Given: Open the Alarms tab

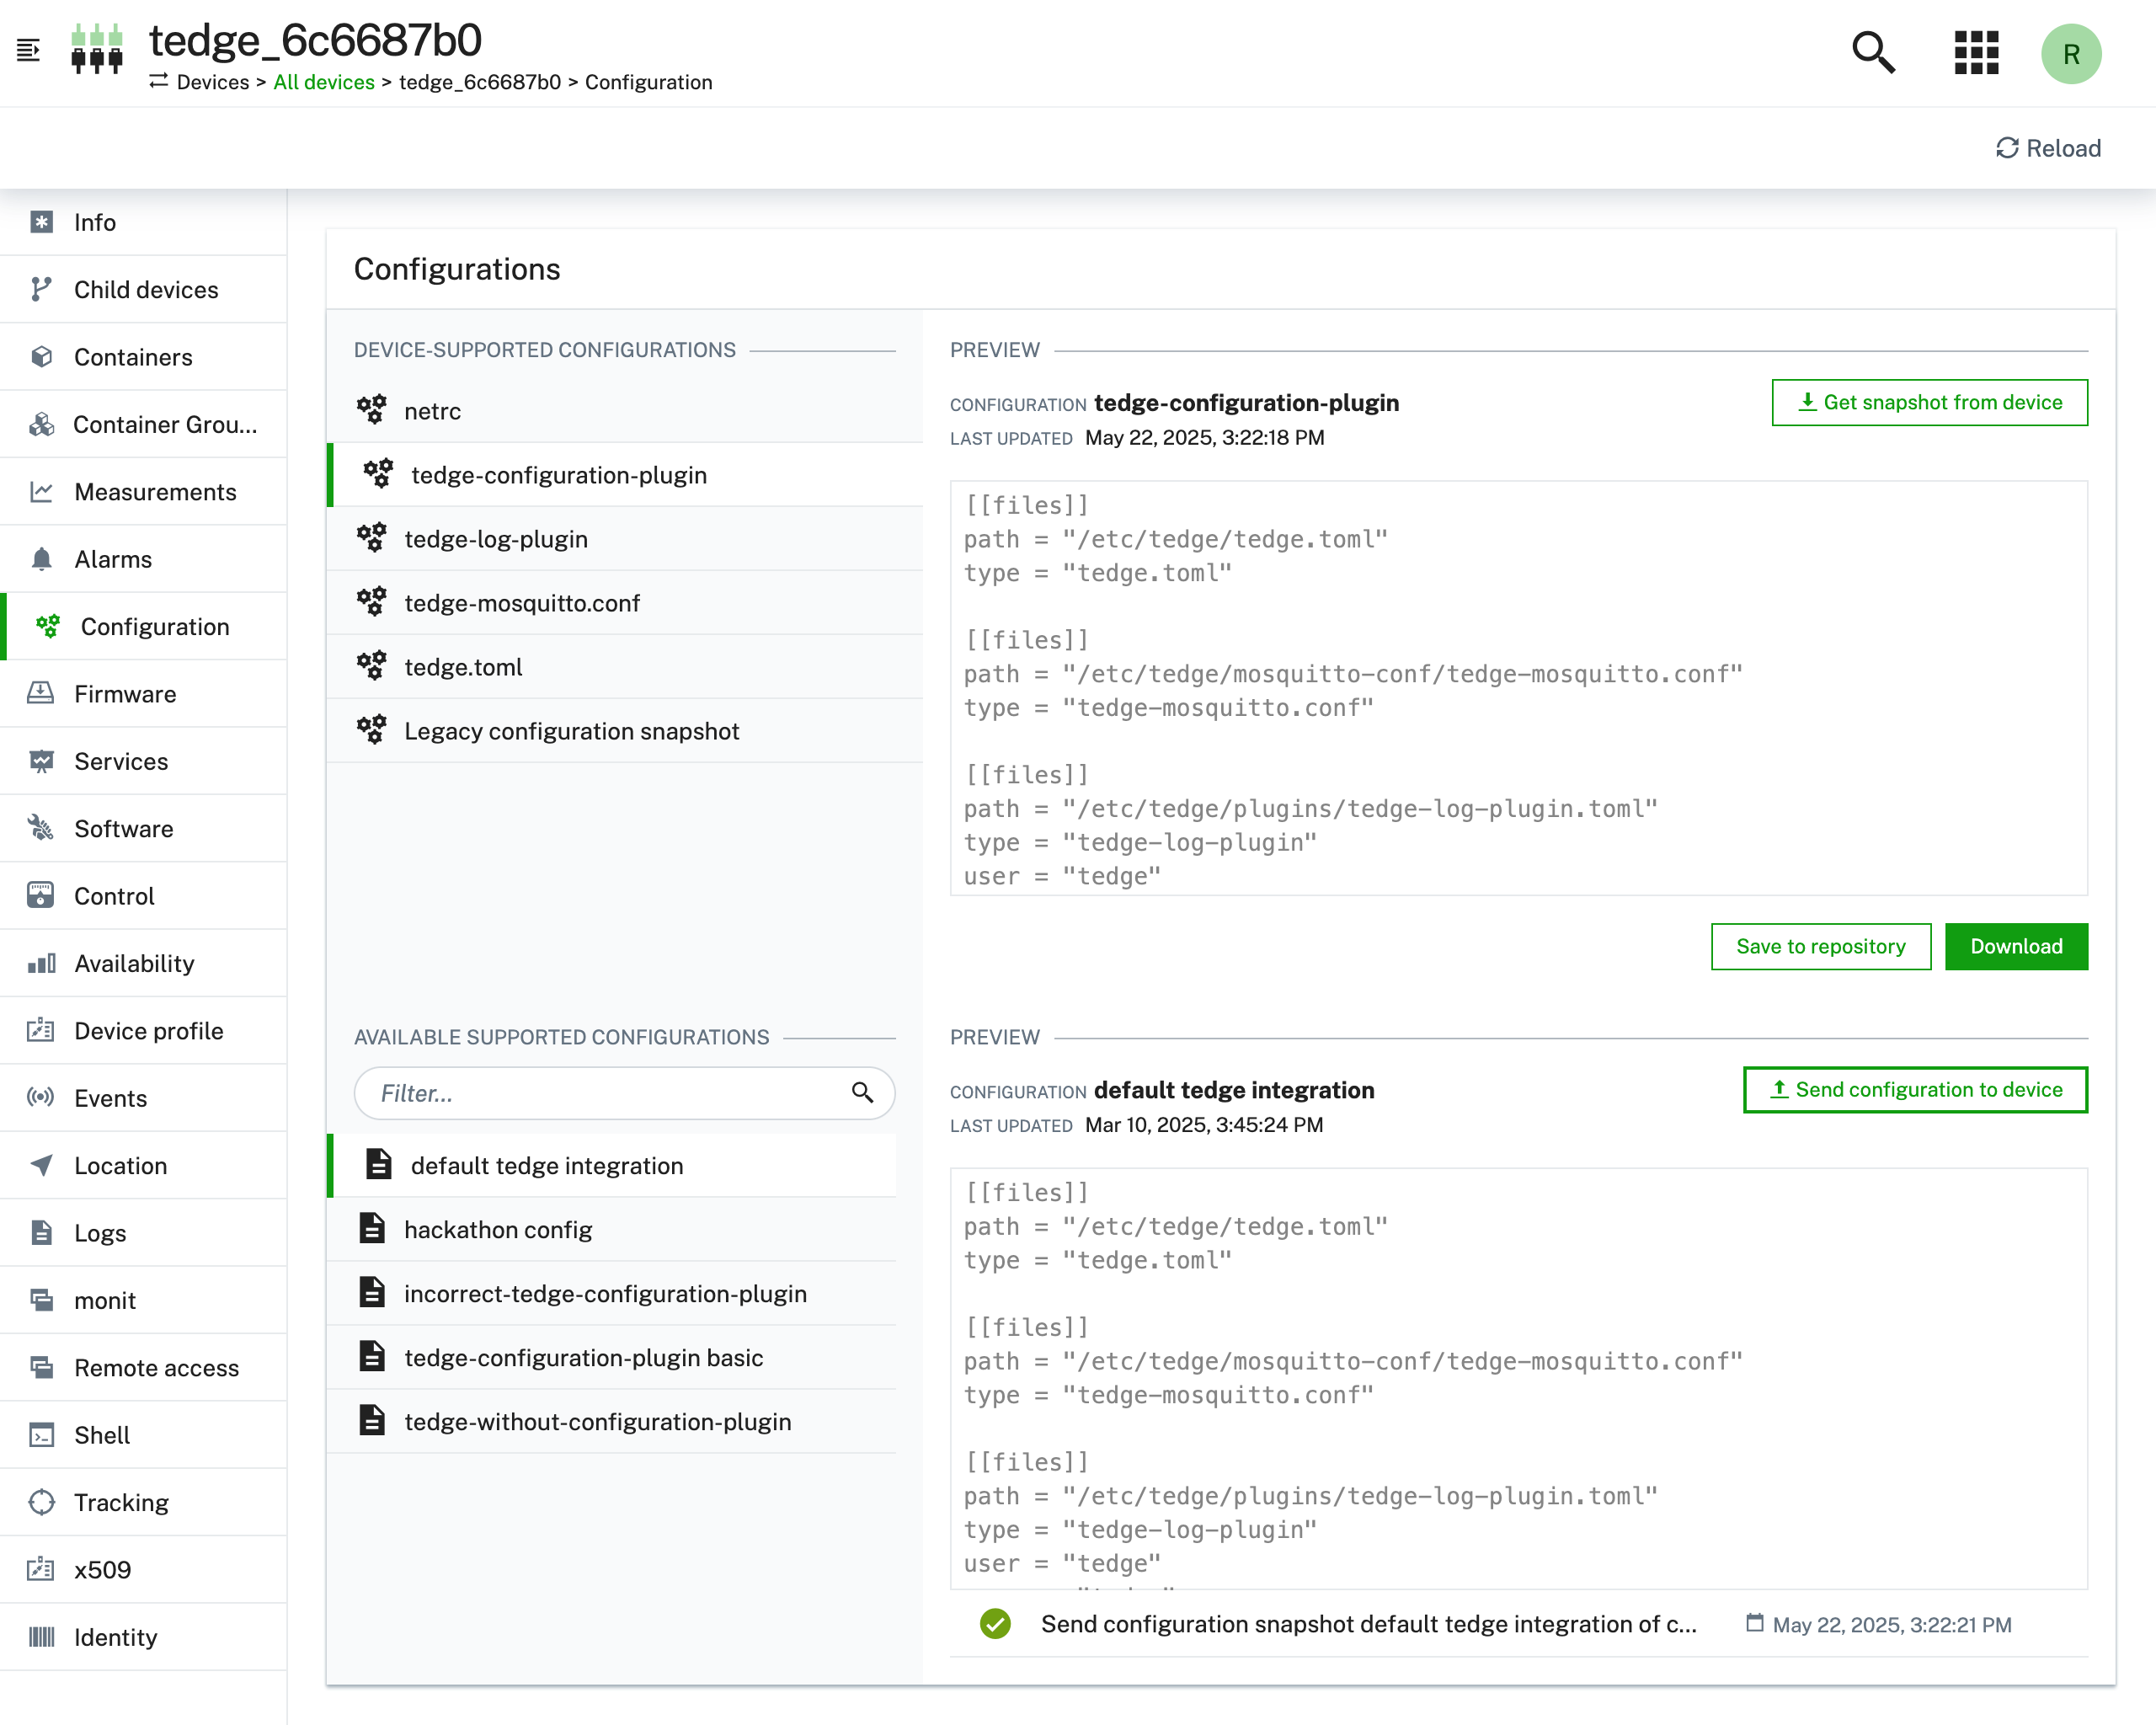Looking at the screenshot, I should (113, 559).
